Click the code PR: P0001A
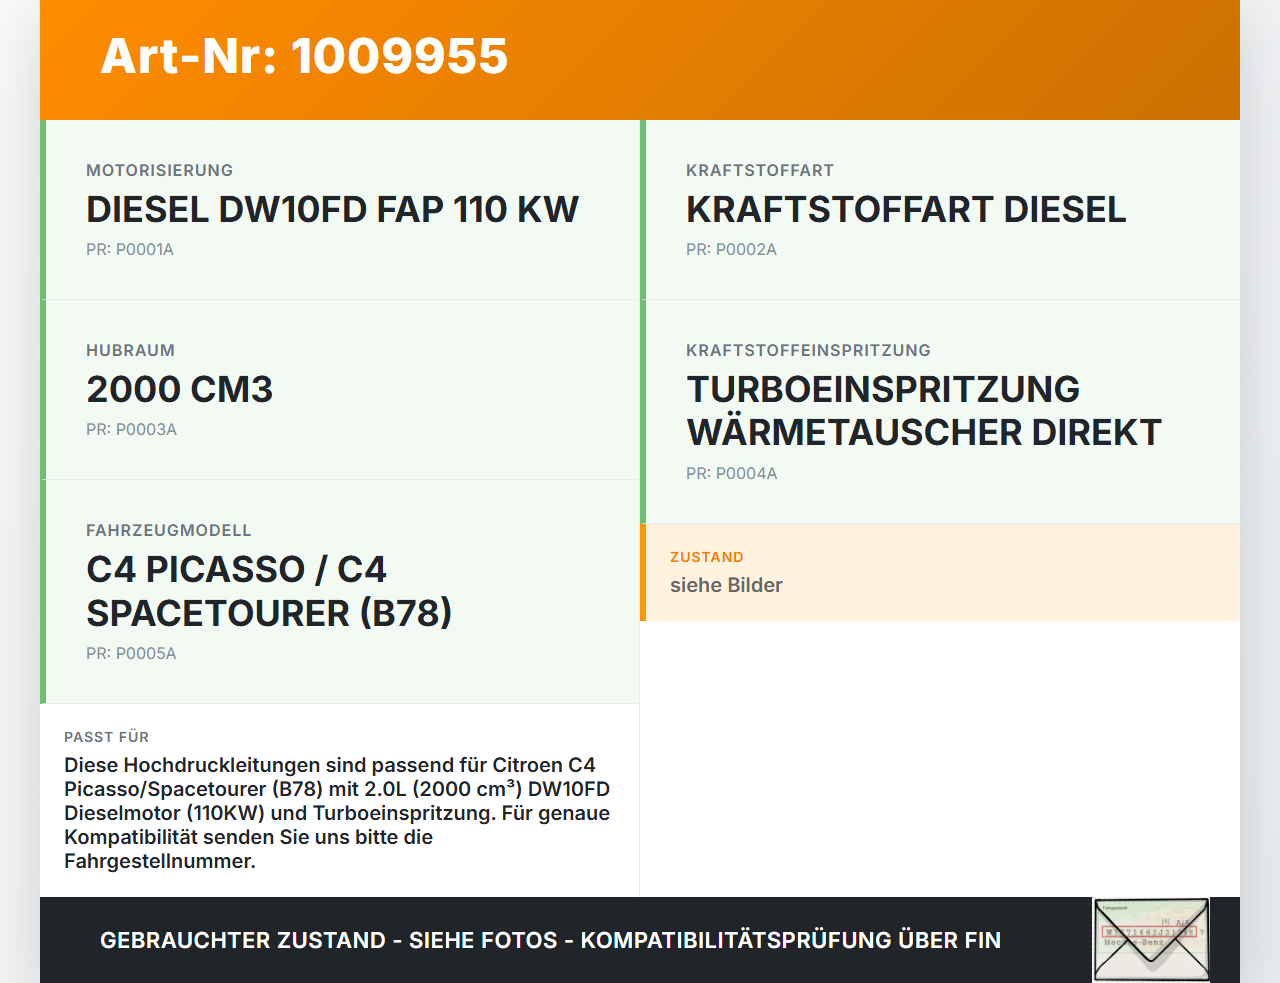This screenshot has height=983, width=1280. click(x=130, y=250)
